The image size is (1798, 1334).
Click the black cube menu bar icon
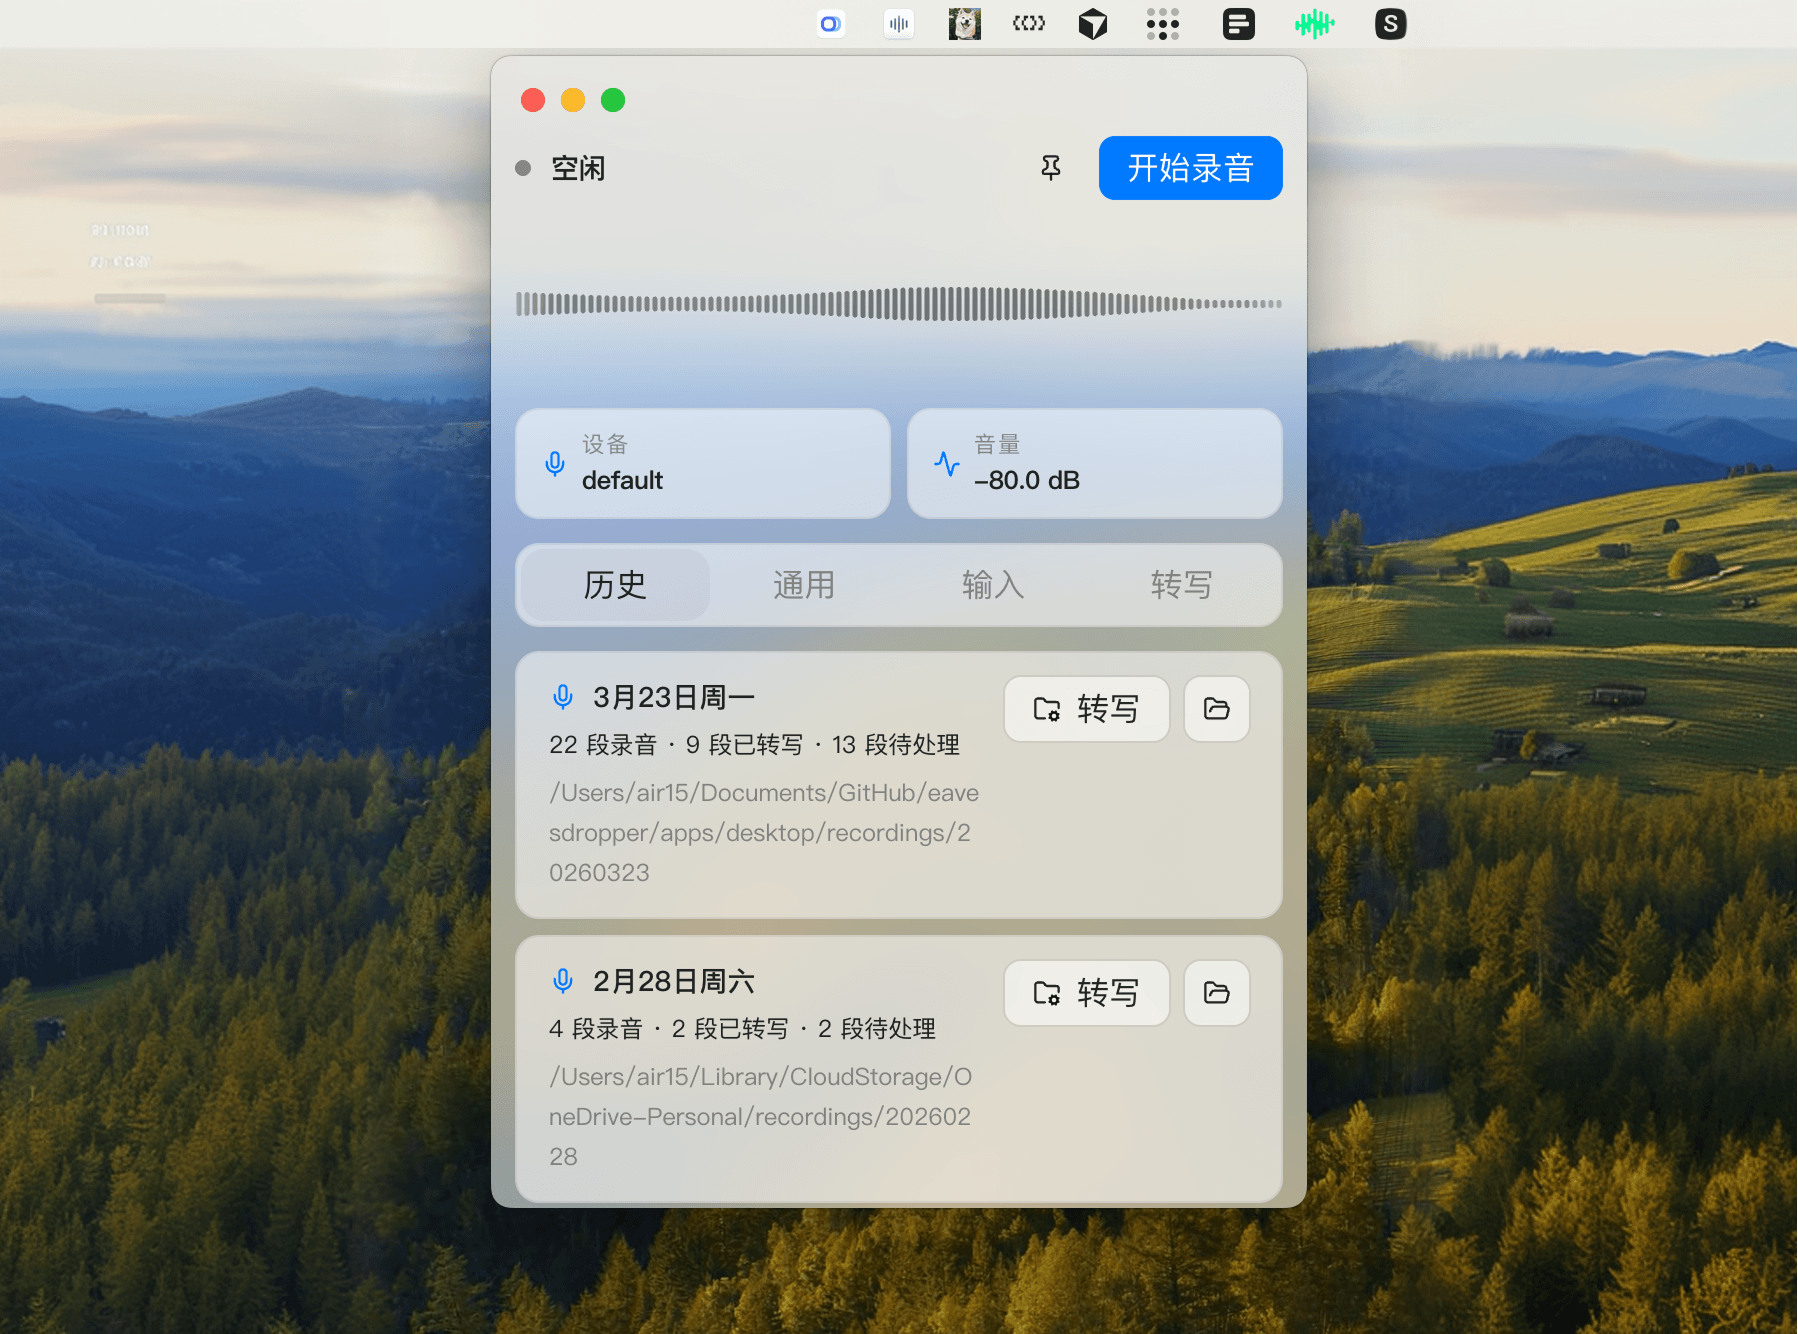1092,24
